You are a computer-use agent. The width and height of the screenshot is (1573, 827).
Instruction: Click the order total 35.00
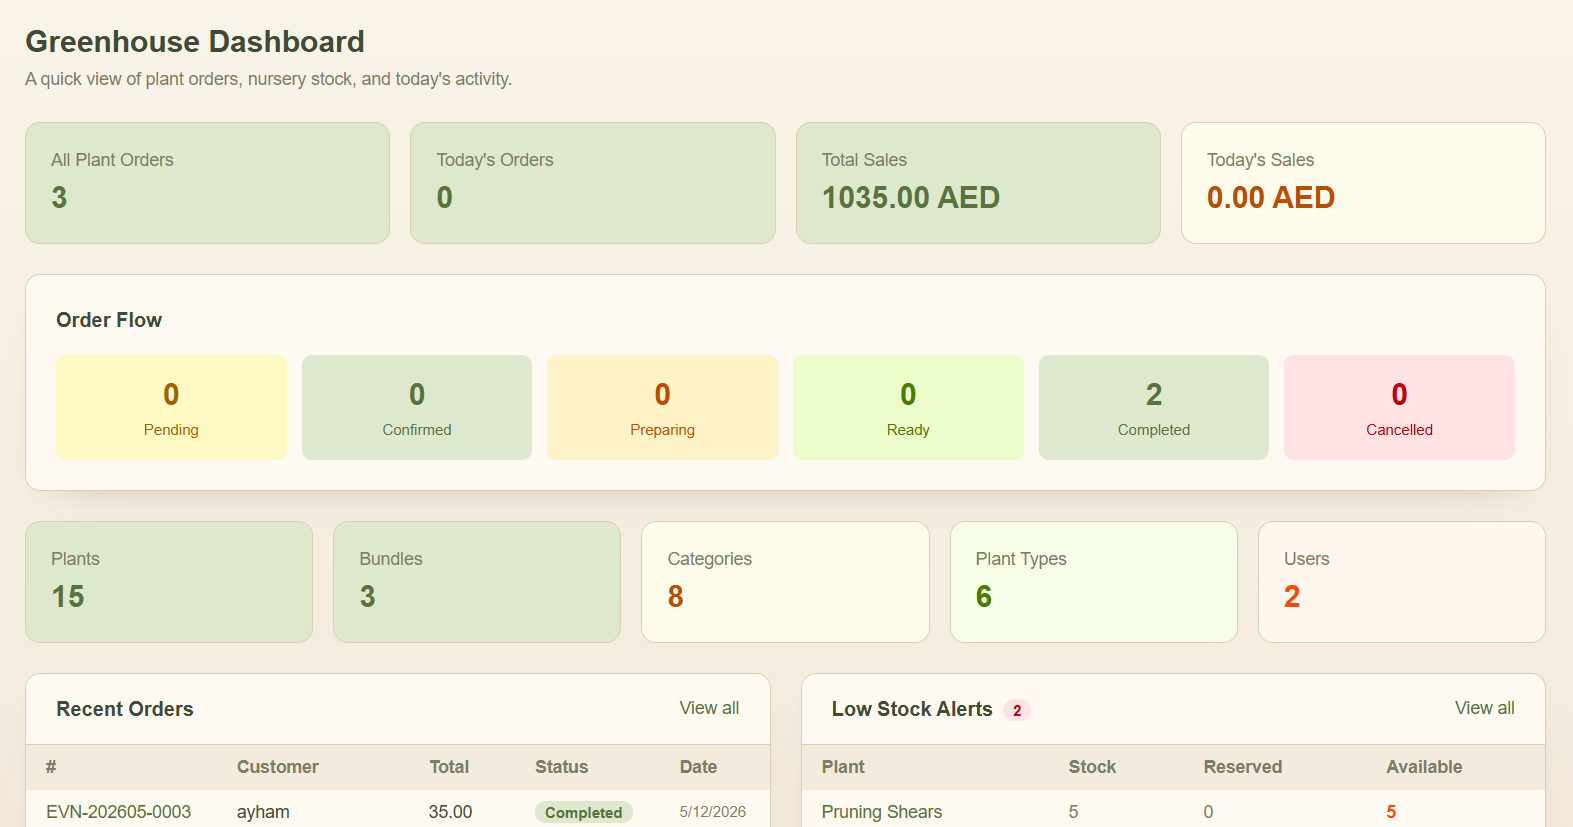450,812
